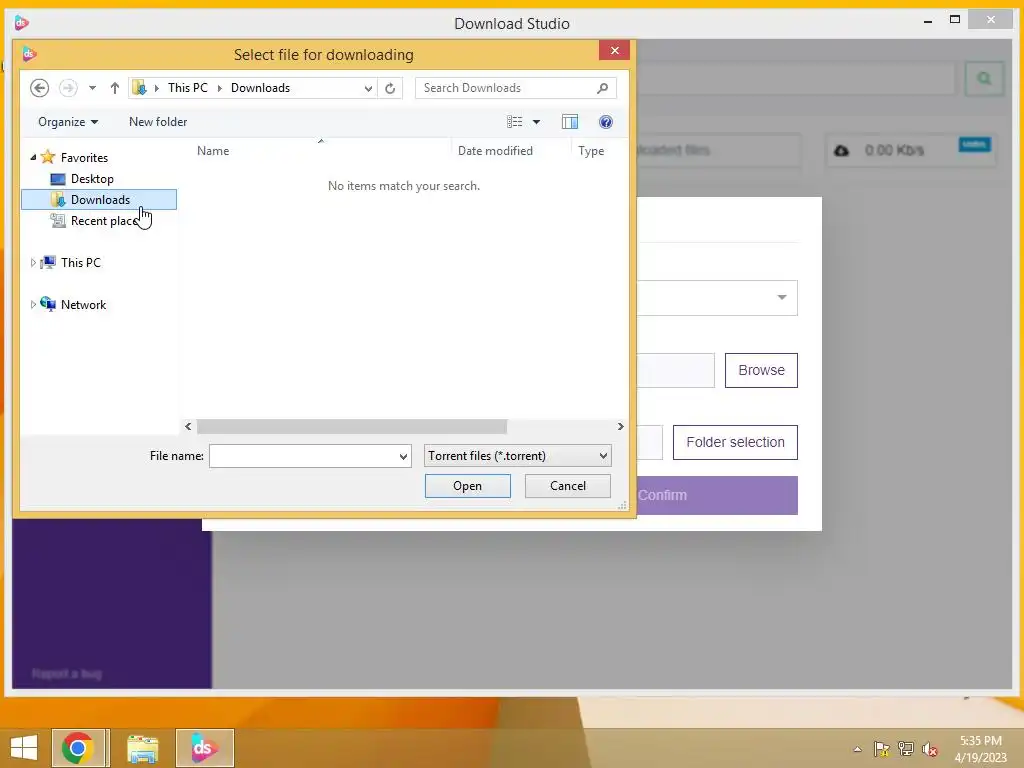Viewport: 1024px width, 768px height.
Task: Sort by Date modified column
Action: [x=495, y=151]
